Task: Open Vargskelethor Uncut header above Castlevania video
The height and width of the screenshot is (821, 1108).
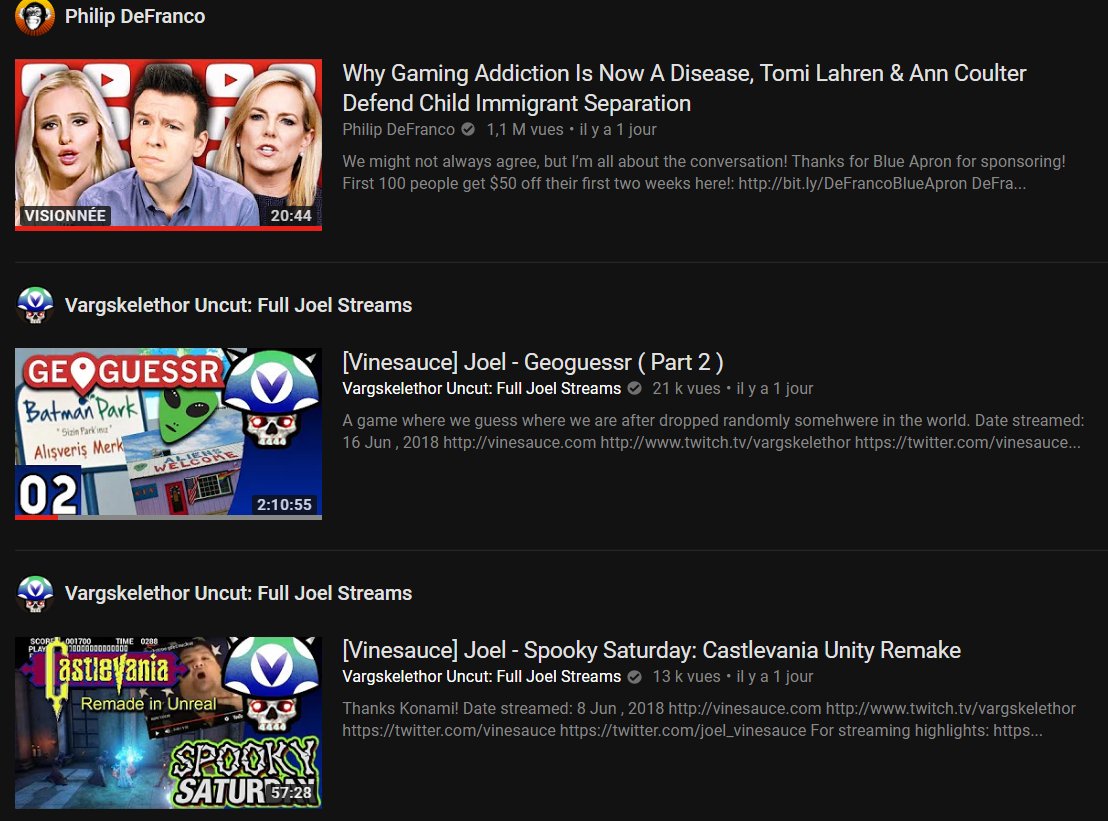Action: tap(238, 593)
